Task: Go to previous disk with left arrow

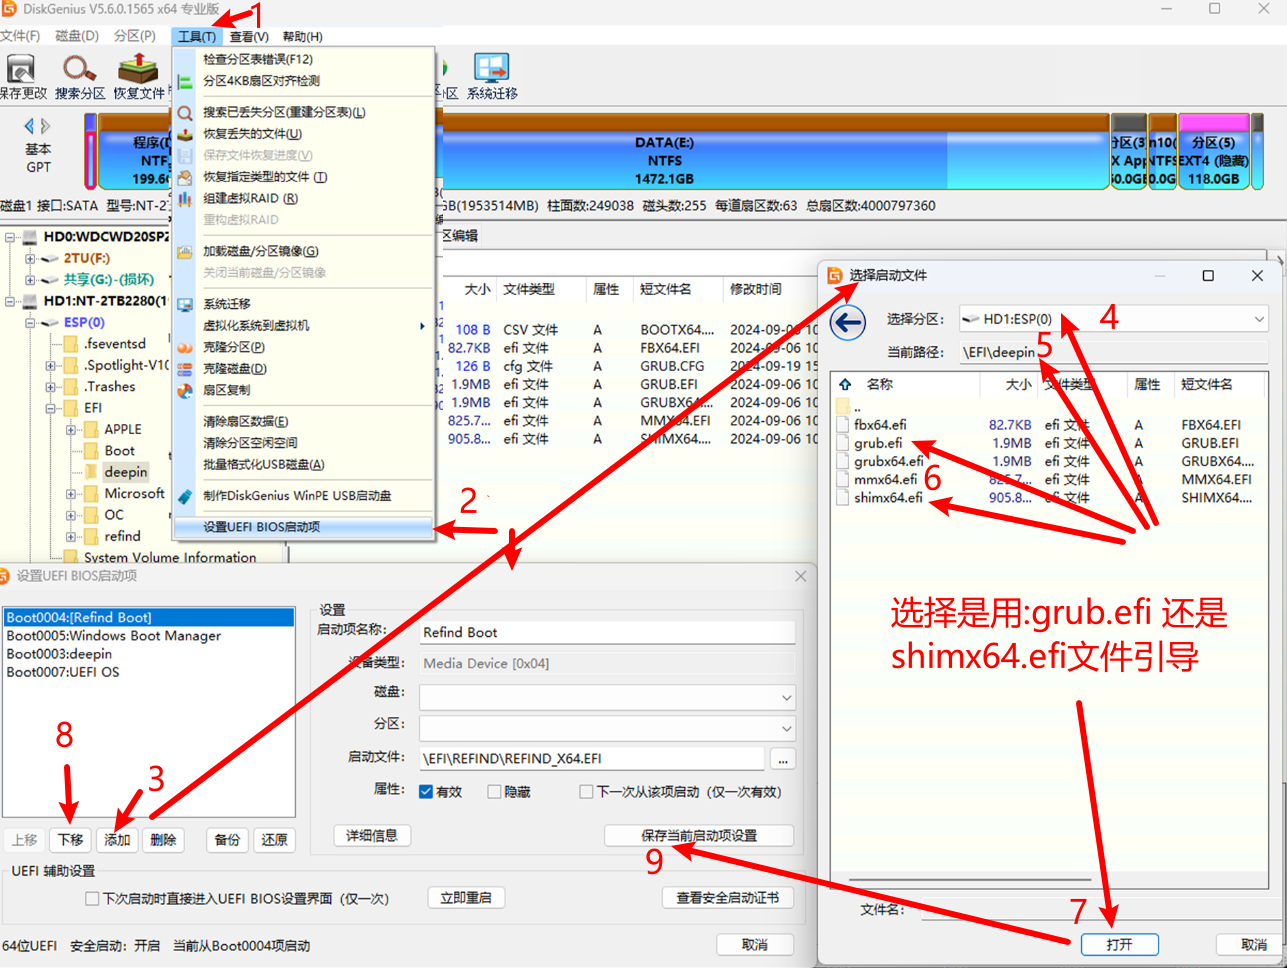Action: (29, 126)
